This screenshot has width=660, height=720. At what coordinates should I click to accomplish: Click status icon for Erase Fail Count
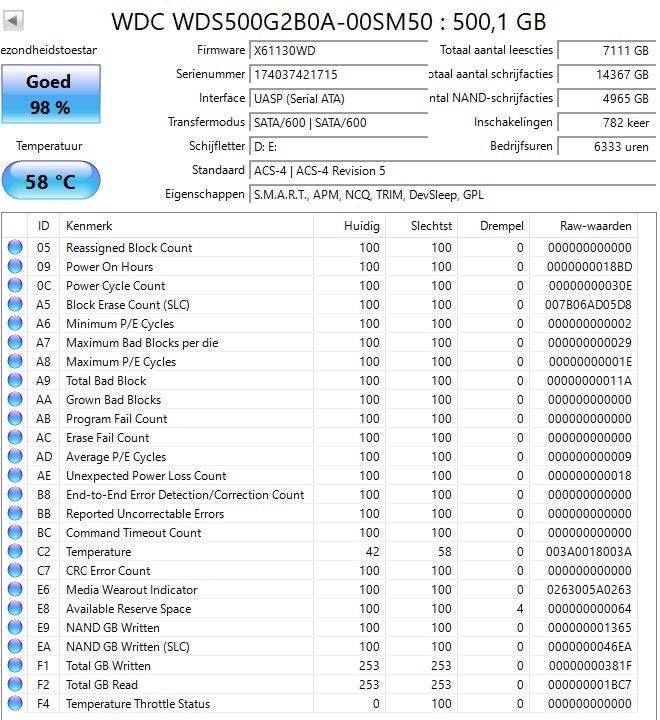[15, 438]
